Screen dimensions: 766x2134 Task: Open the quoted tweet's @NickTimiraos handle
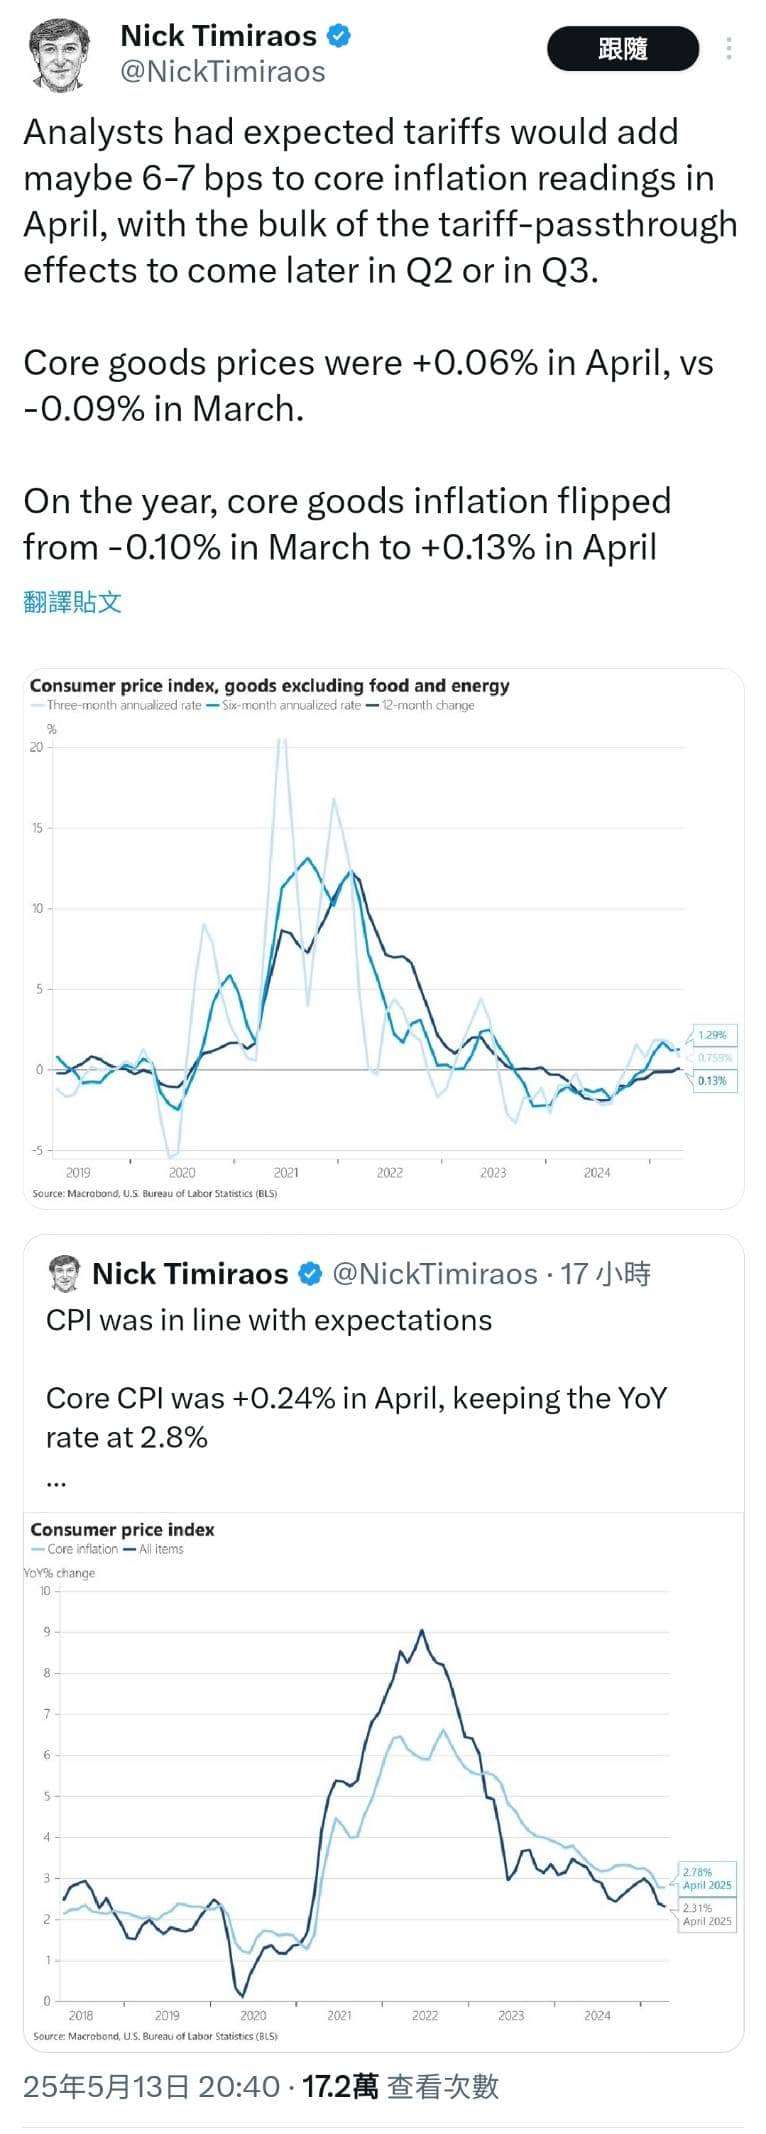point(434,1273)
